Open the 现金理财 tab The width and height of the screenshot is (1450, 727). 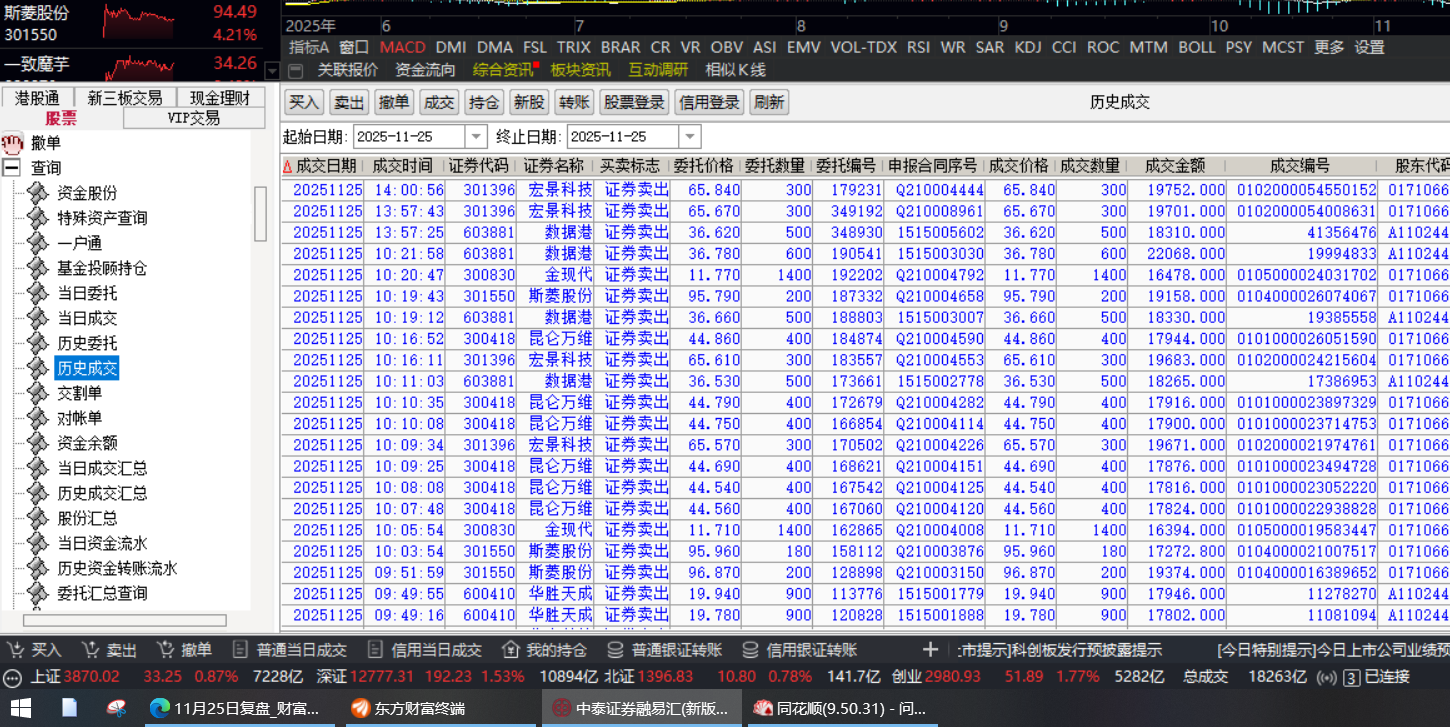(220, 98)
